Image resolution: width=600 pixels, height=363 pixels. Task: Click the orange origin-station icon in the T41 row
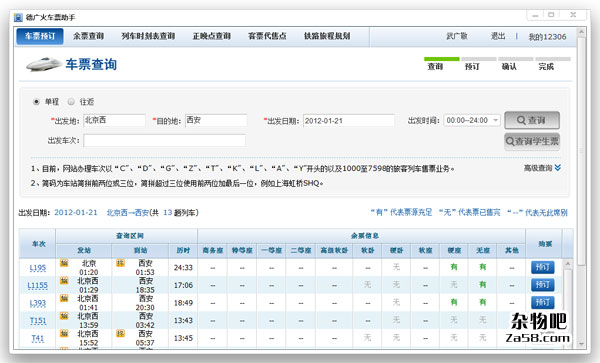tap(64, 334)
